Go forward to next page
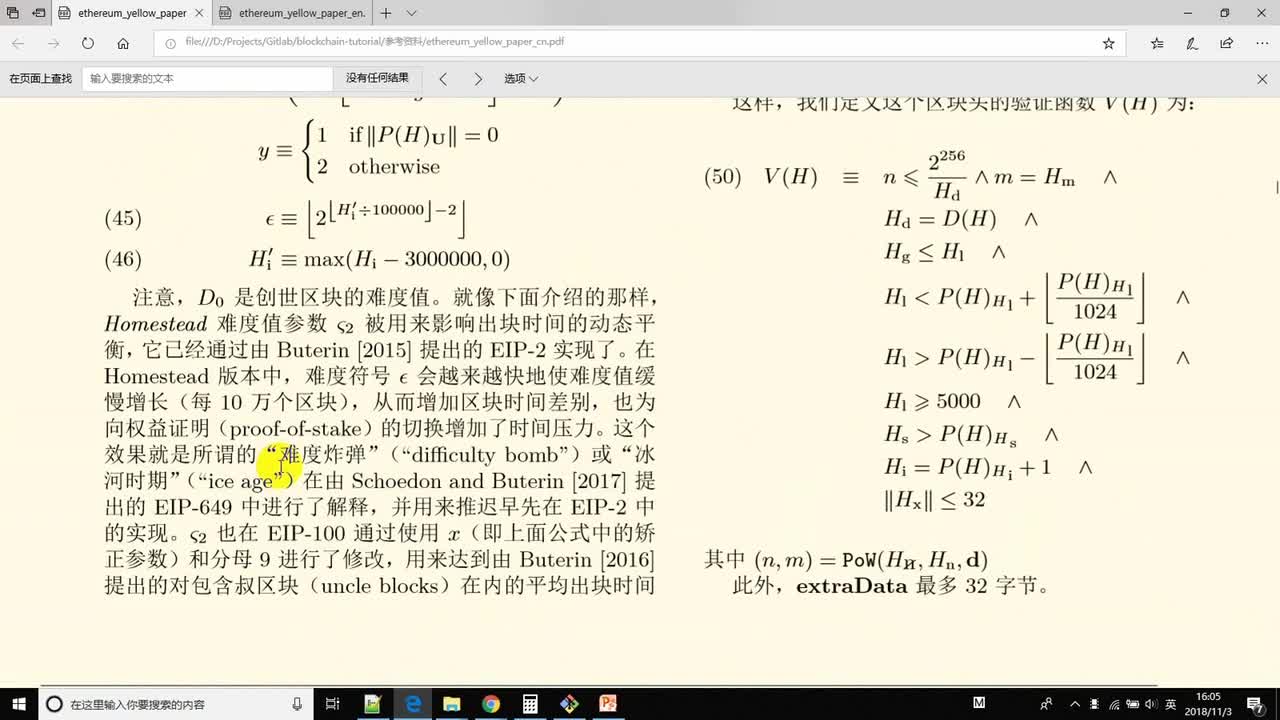 [53, 44]
